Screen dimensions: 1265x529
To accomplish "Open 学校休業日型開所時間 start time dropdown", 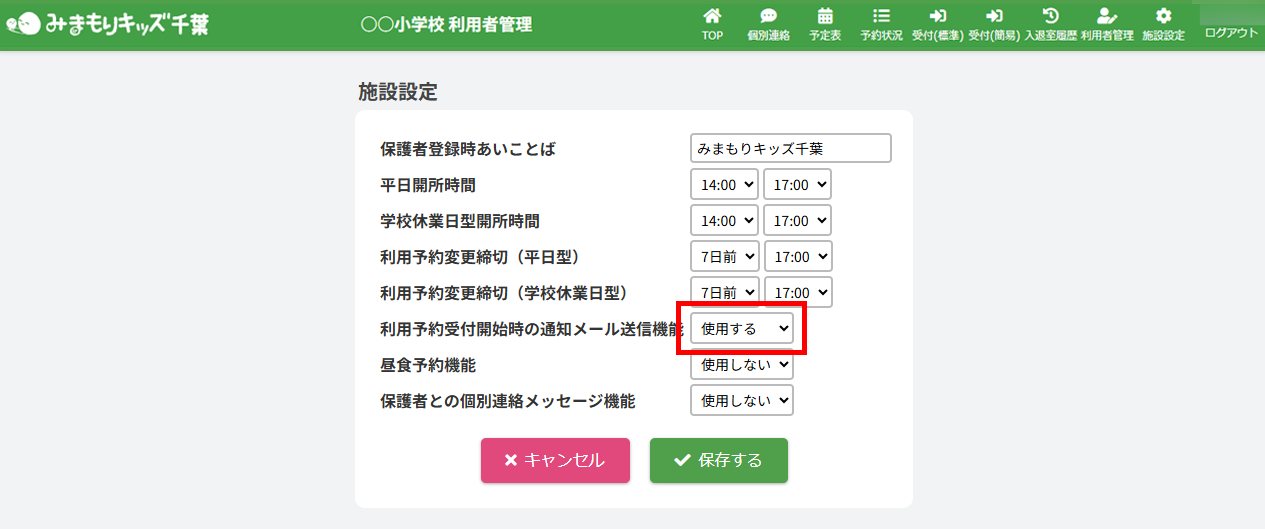I will tap(724, 221).
